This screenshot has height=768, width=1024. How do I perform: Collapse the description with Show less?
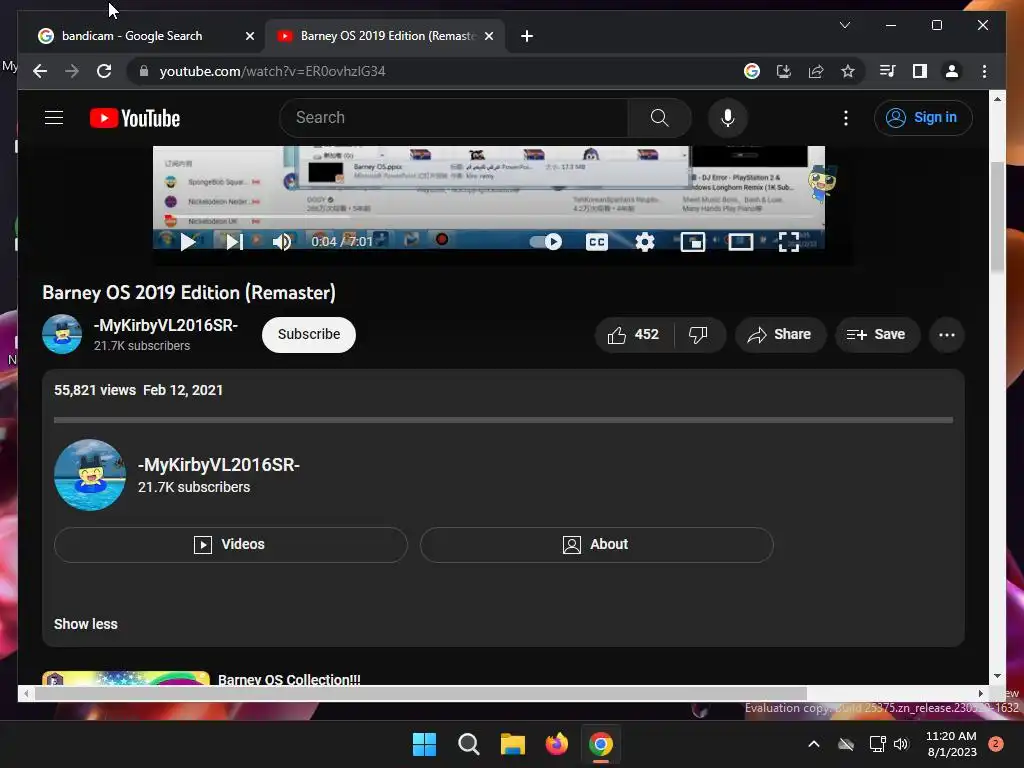[86, 624]
